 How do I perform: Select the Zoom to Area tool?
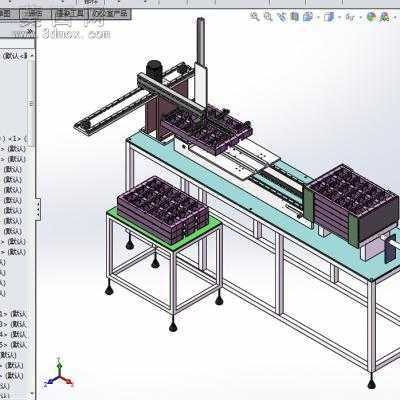[x=268, y=17]
